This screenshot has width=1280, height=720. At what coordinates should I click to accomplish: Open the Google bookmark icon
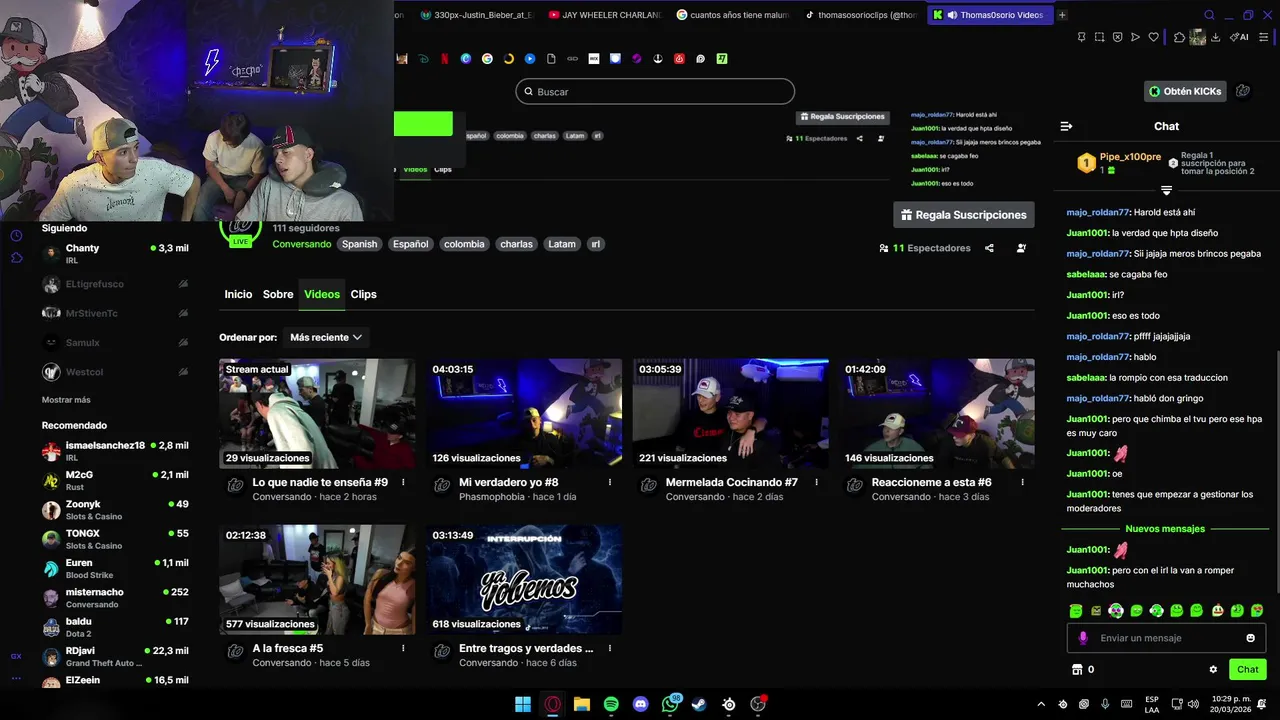(x=487, y=59)
